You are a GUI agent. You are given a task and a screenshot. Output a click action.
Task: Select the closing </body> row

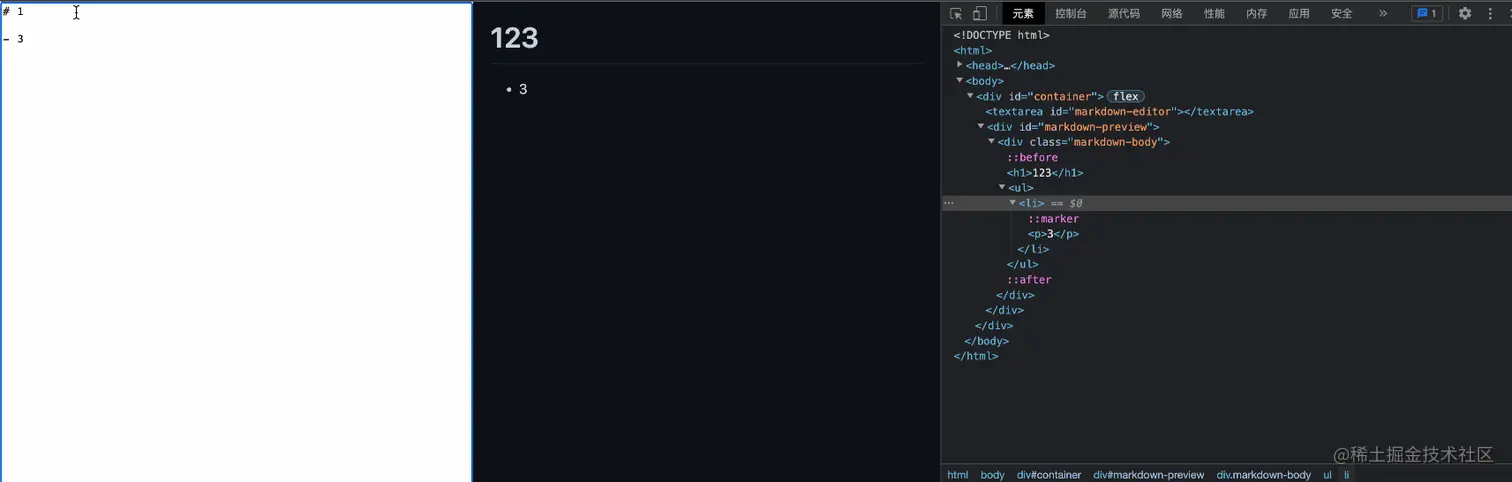(986, 341)
